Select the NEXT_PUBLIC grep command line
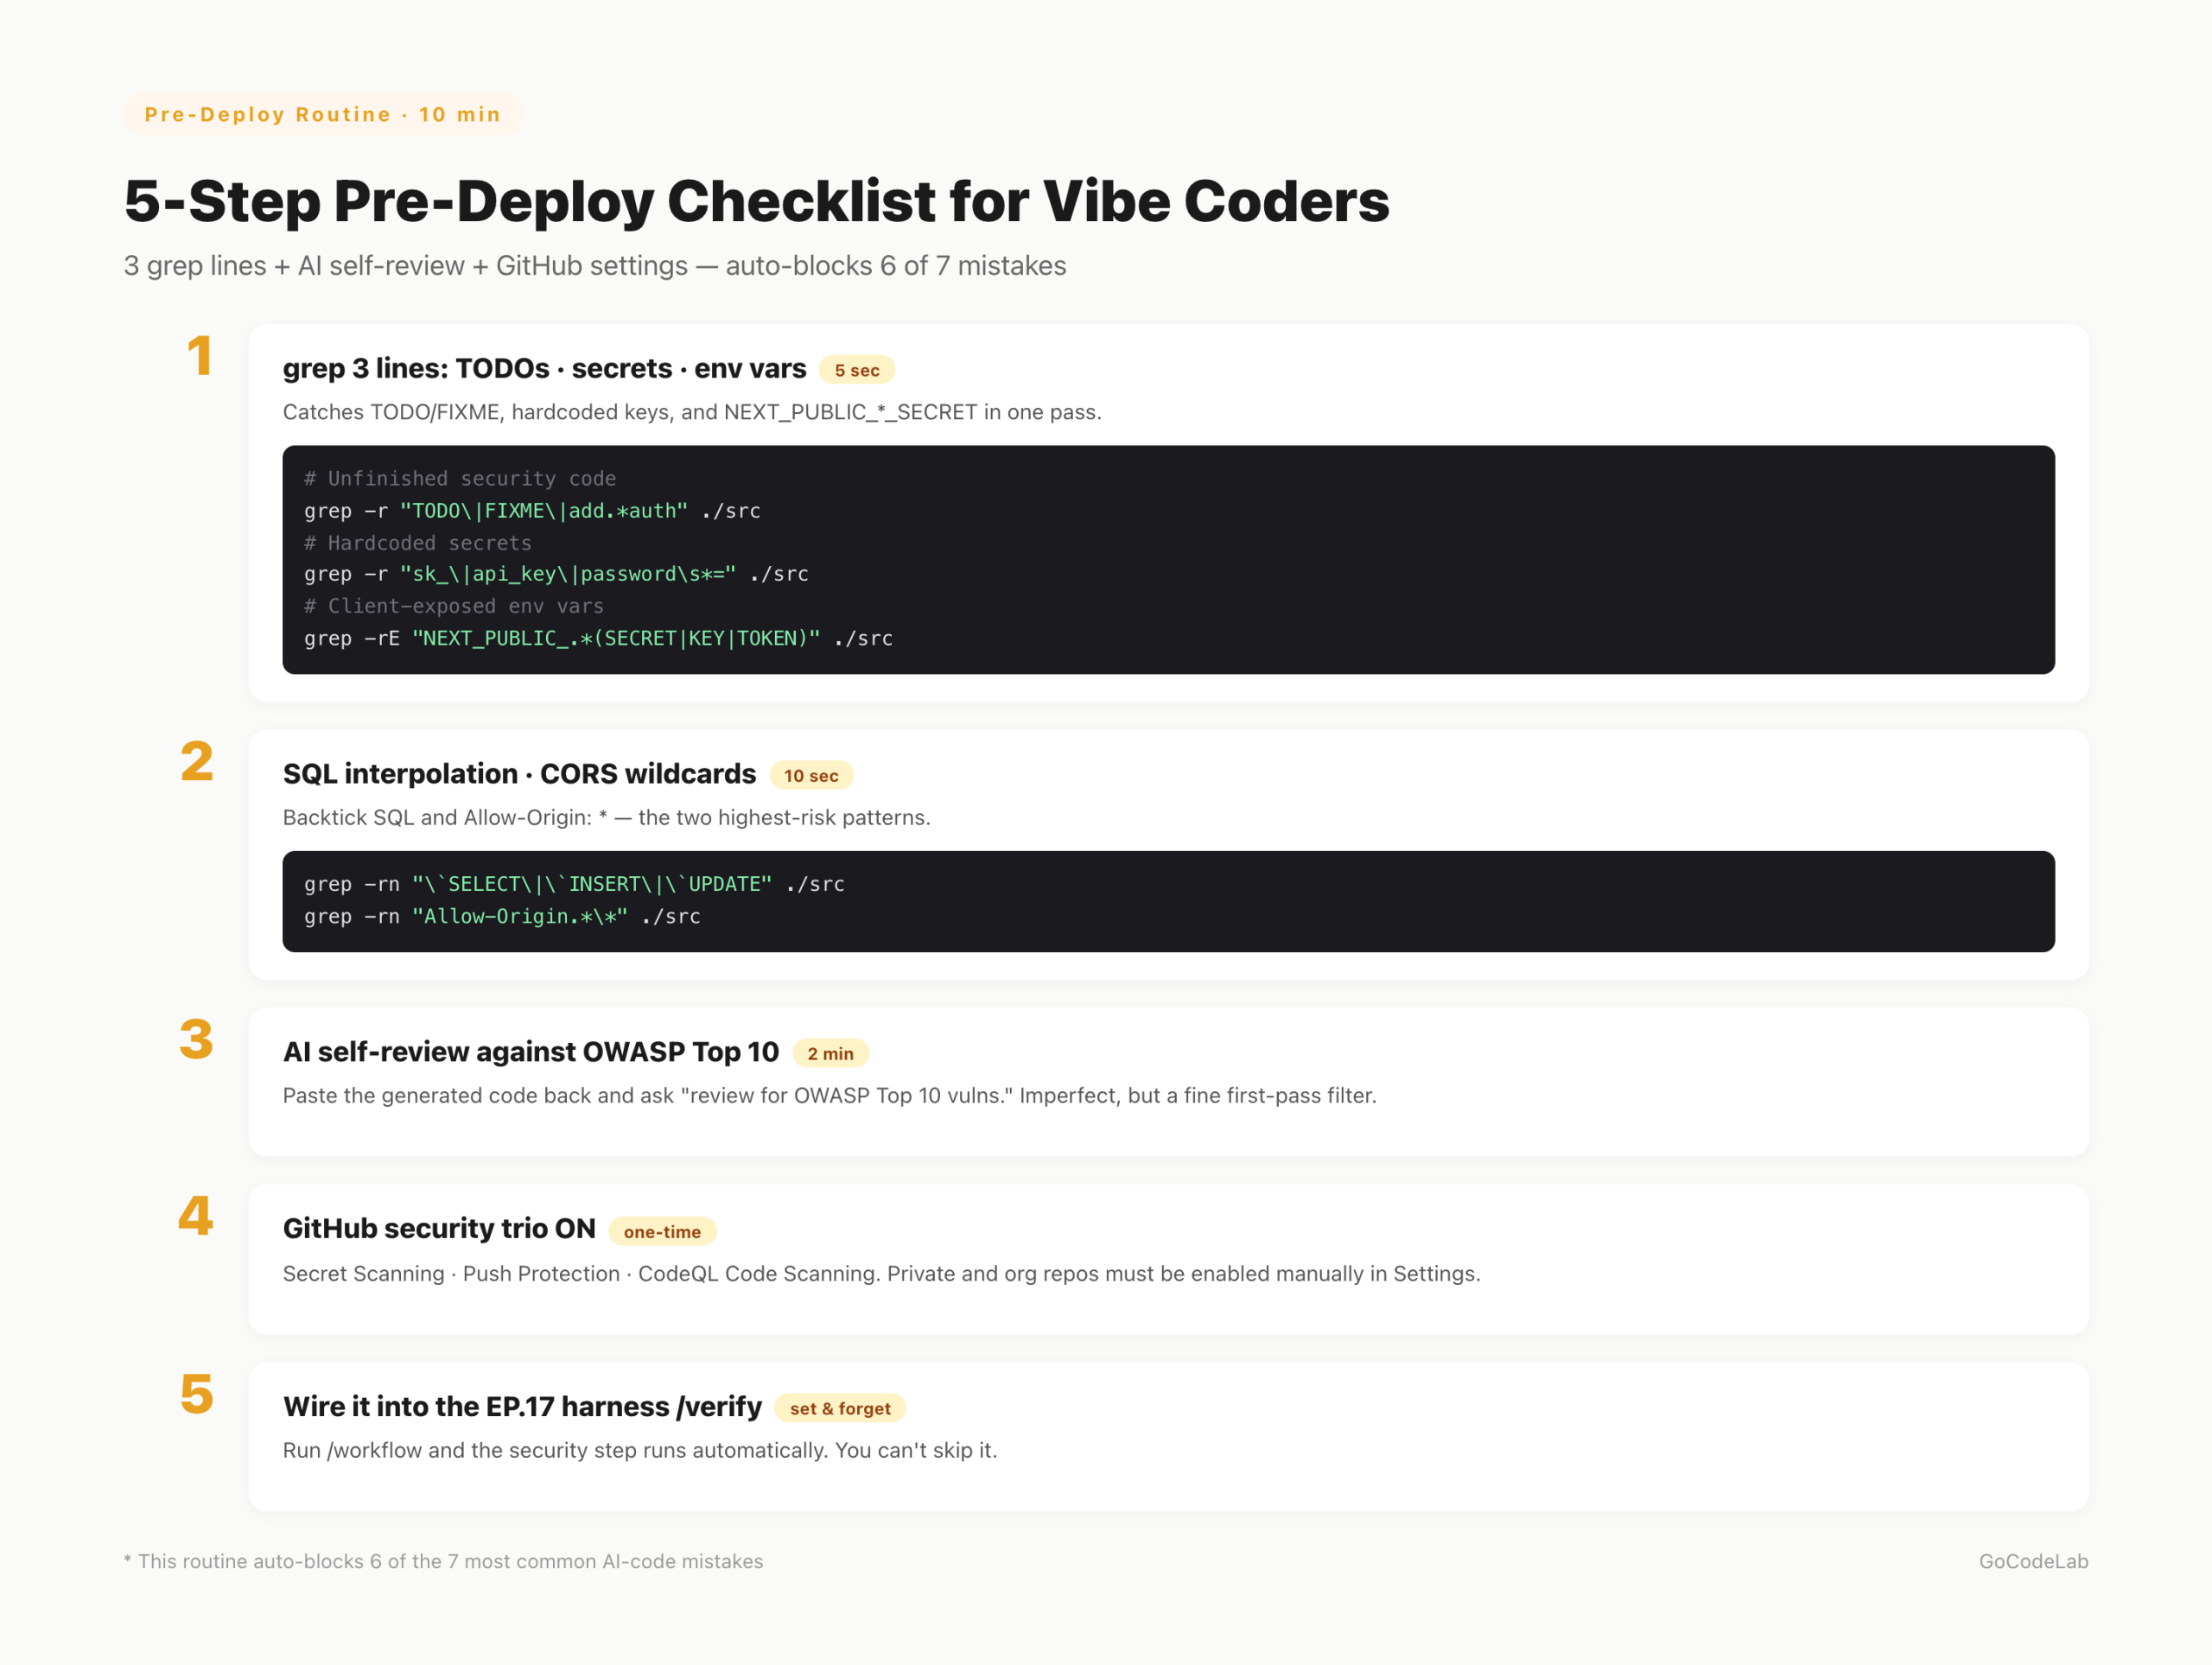Image resolution: width=2212 pixels, height=1665 pixels. (x=598, y=638)
